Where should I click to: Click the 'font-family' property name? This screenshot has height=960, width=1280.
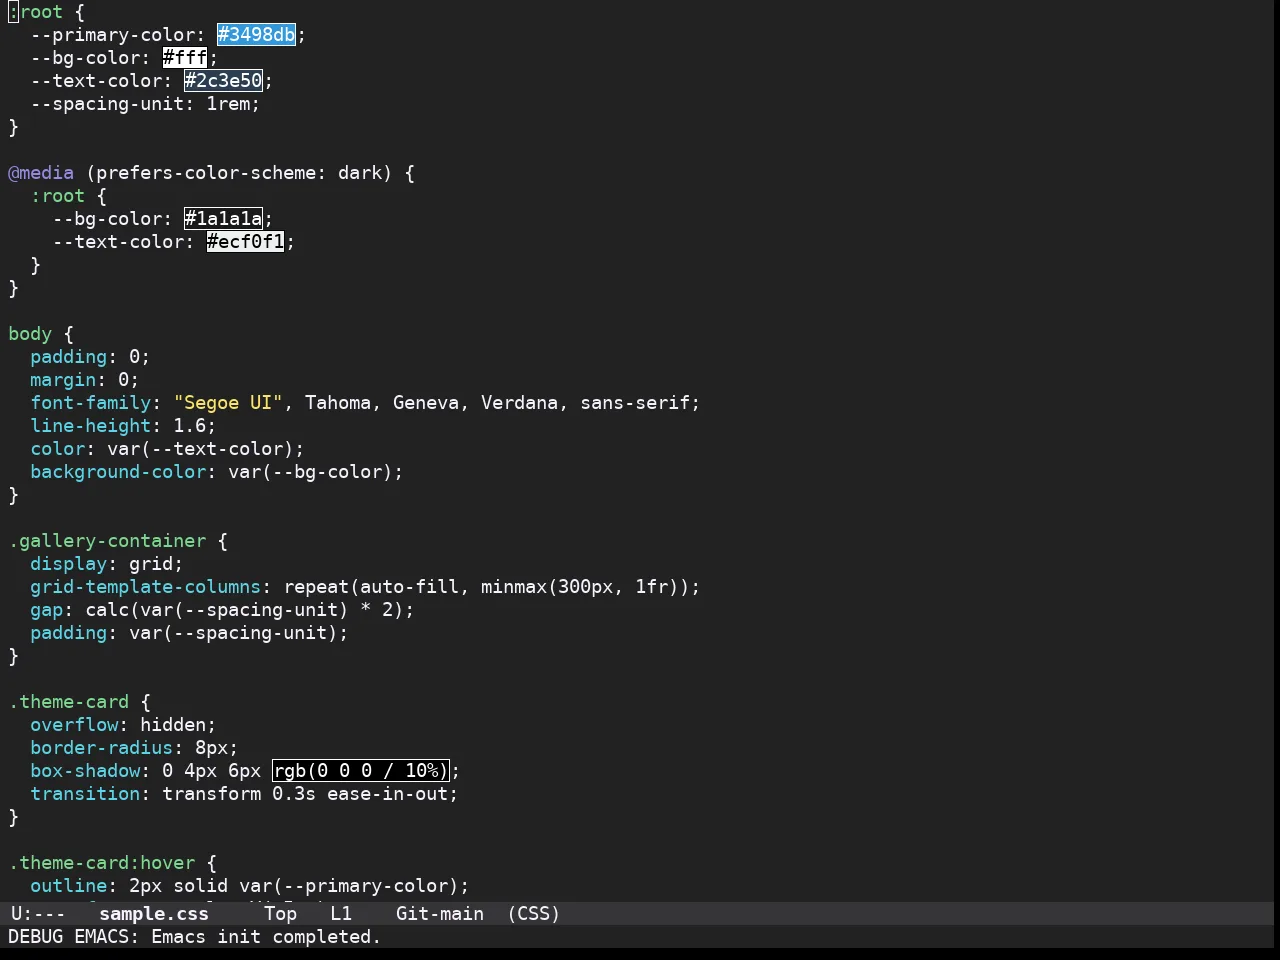(91, 403)
